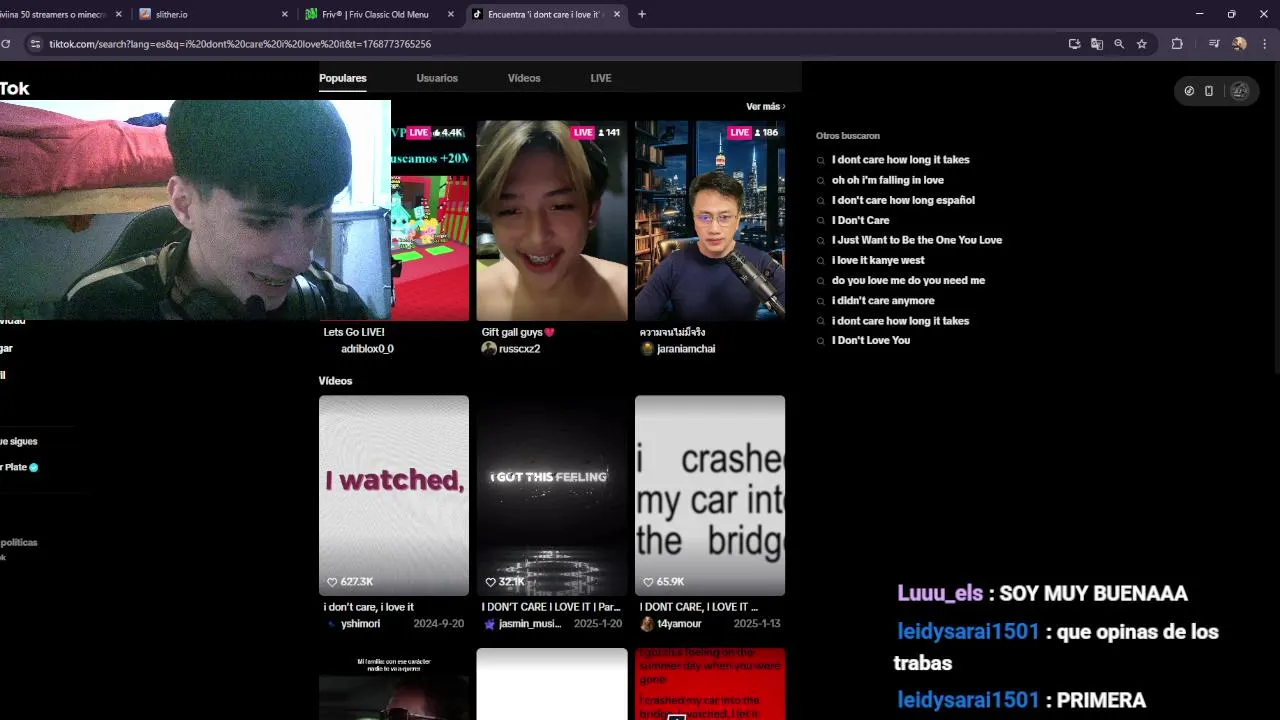Click the red-background lyrics video thumbnail
The width and height of the screenshot is (1280, 720).
710,684
